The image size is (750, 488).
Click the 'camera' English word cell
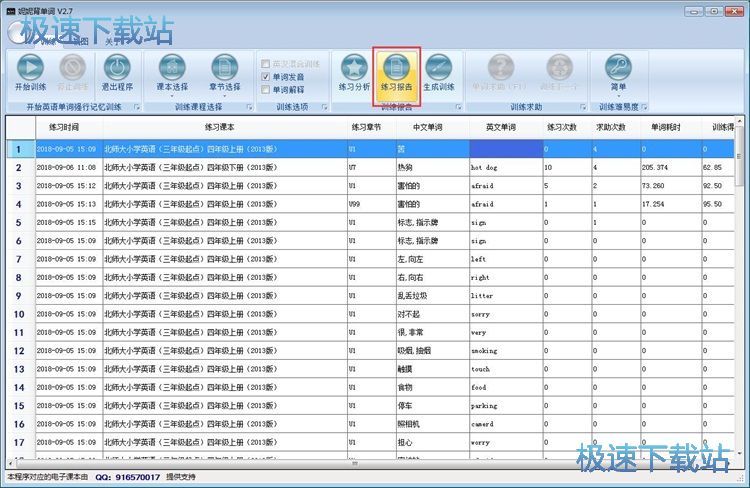pyautogui.click(x=506, y=424)
